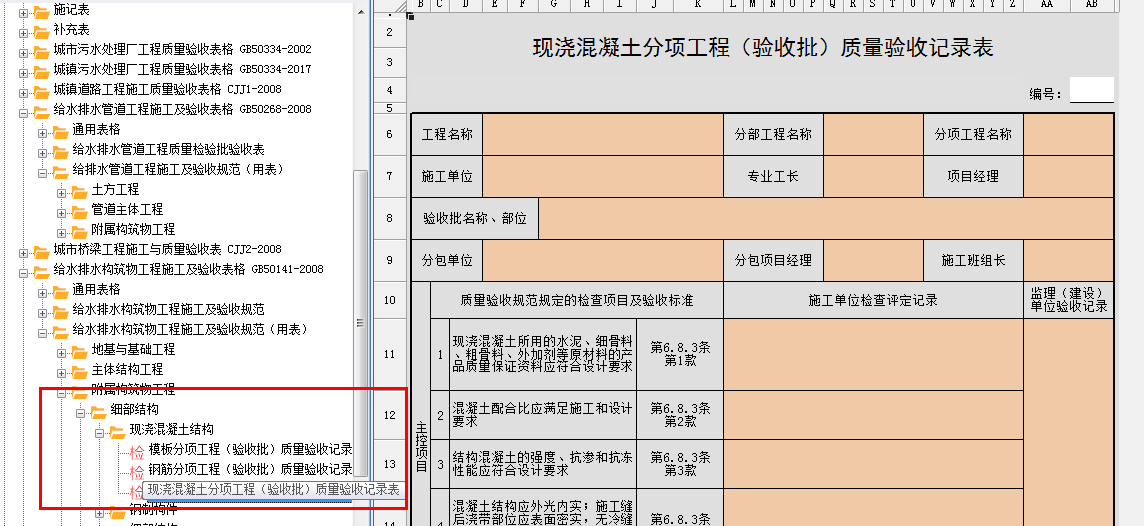1144x526 pixels.
Task: Click the 检 icon beside 模板分项工程 record
Action: 137,450
